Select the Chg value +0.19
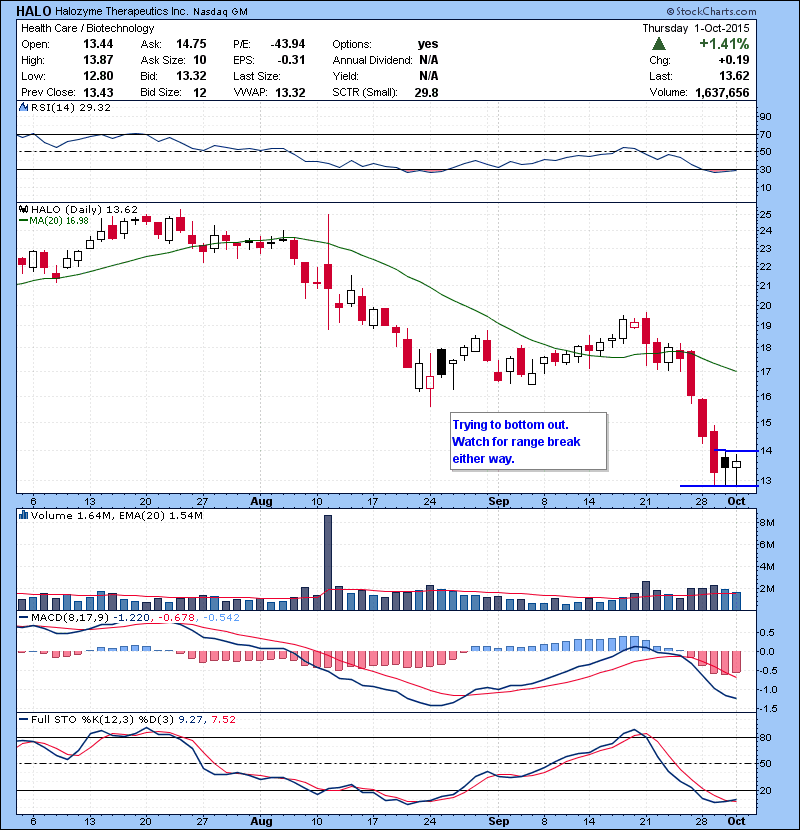800x830 pixels. (734, 60)
